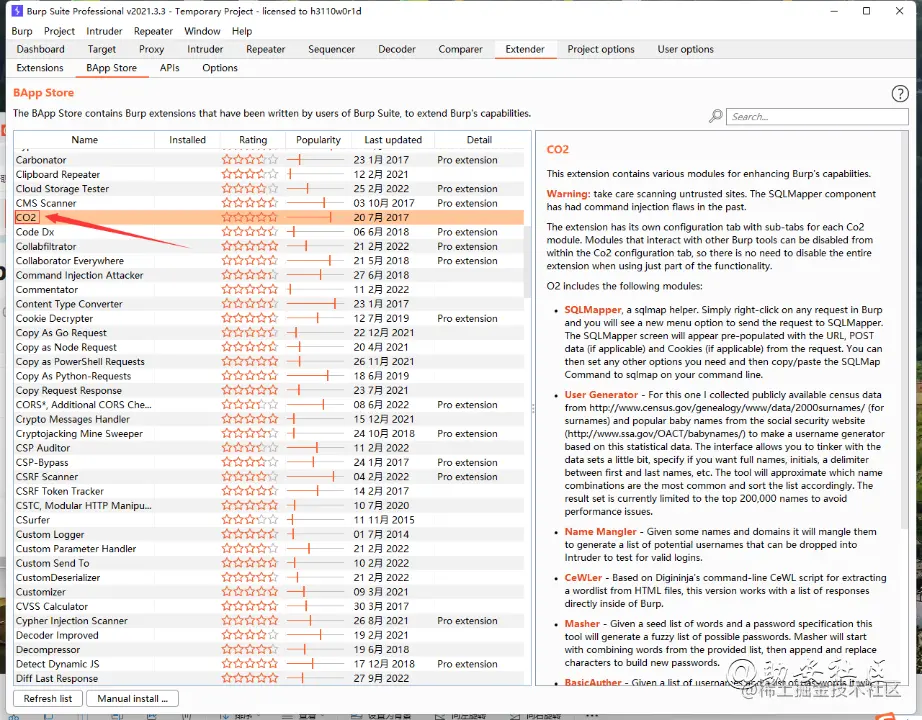Select the Custom Logger extension
The image size is (922, 720).
269,535
